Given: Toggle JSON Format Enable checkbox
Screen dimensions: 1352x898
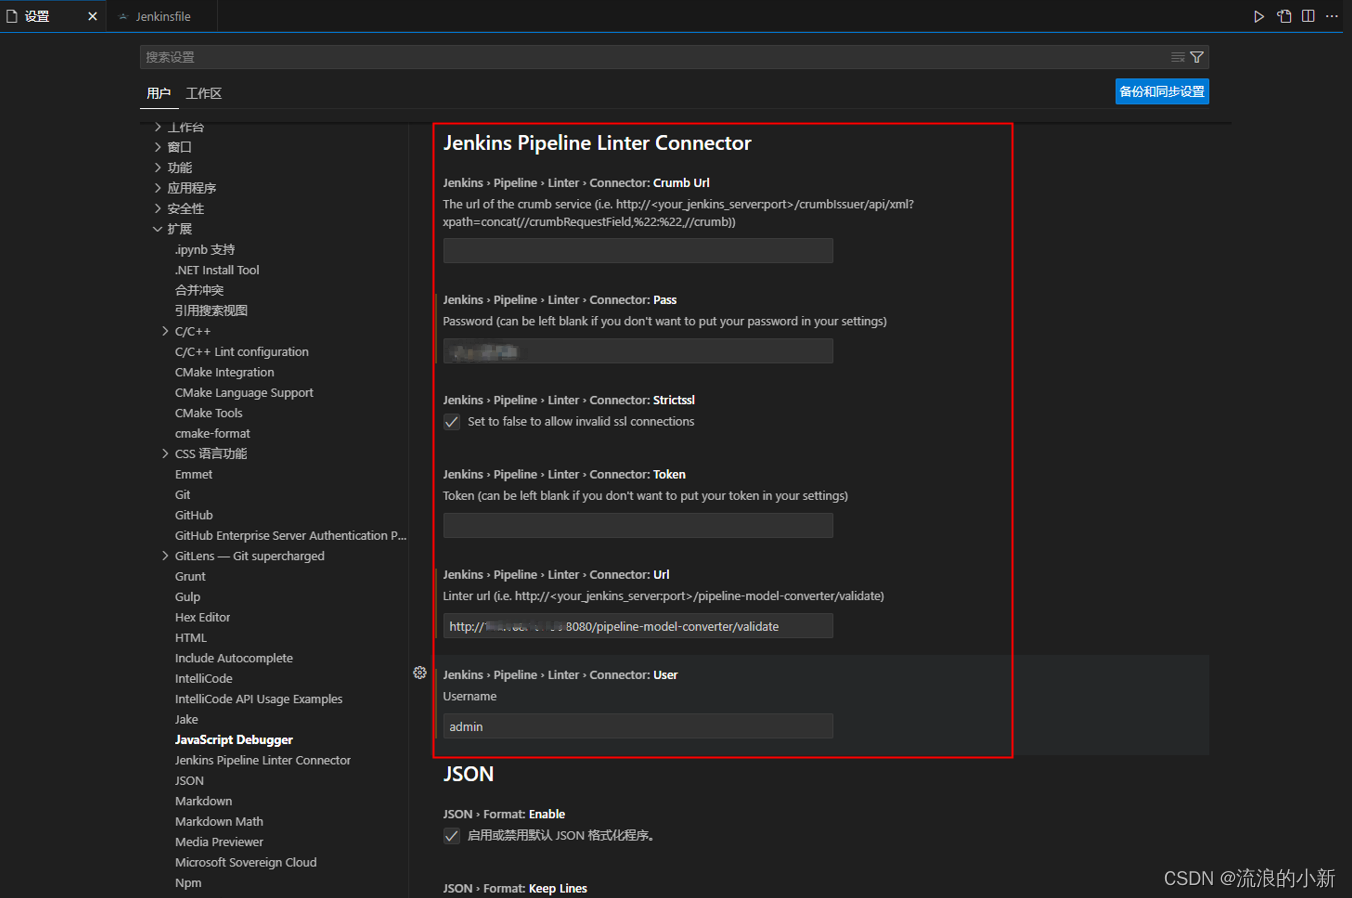Looking at the screenshot, I should click(452, 836).
